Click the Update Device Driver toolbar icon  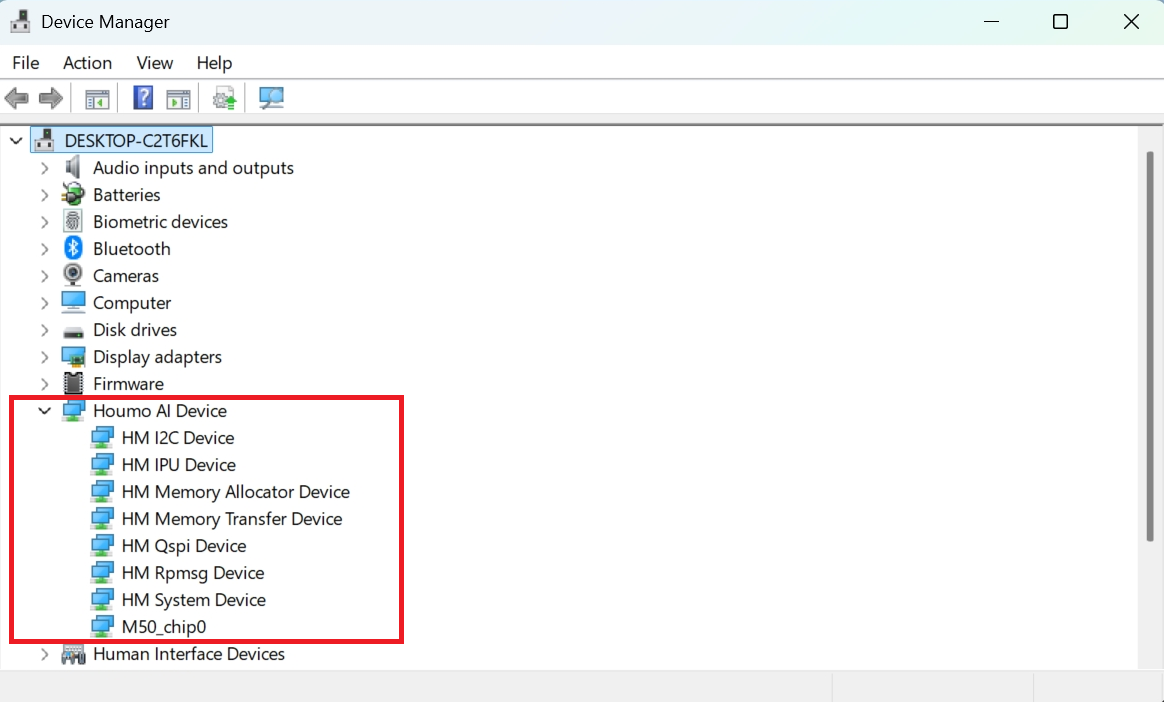[224, 98]
